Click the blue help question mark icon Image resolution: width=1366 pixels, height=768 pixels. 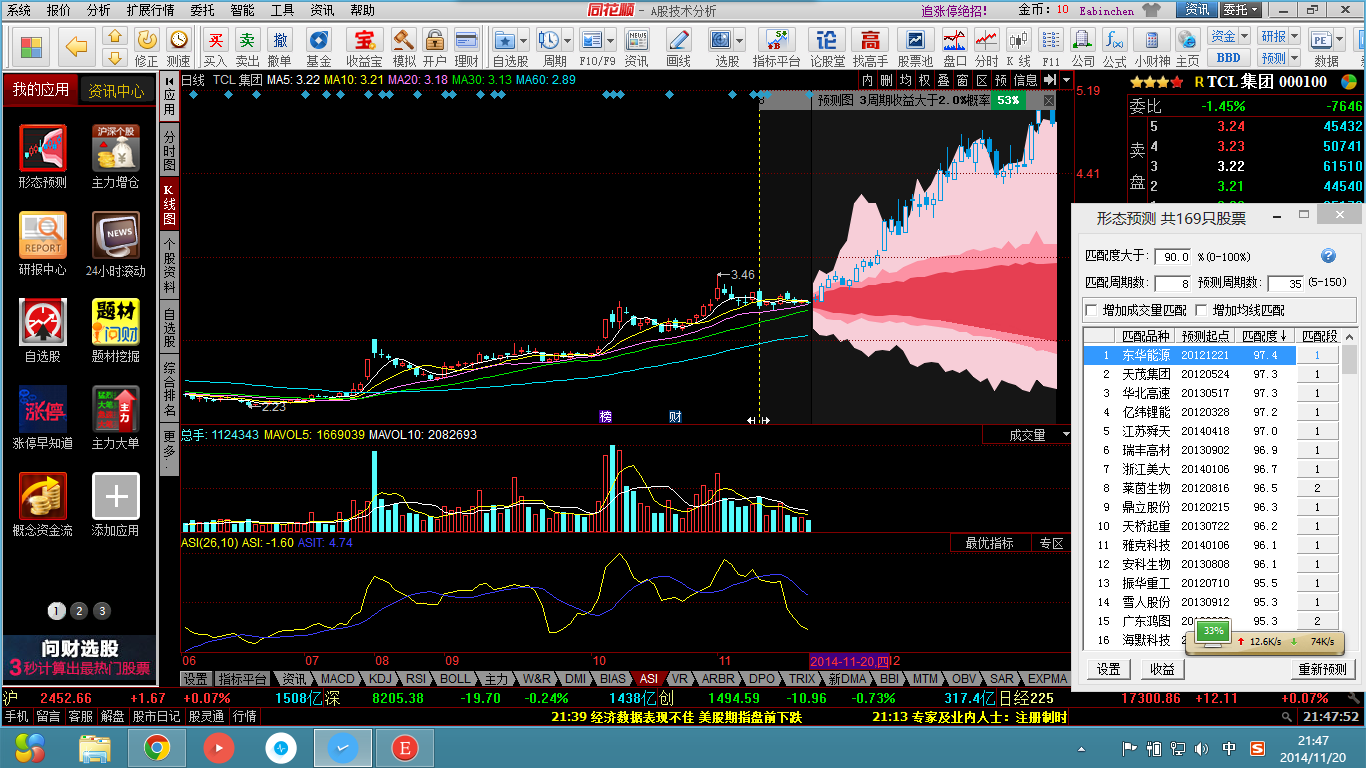[x=1329, y=256]
